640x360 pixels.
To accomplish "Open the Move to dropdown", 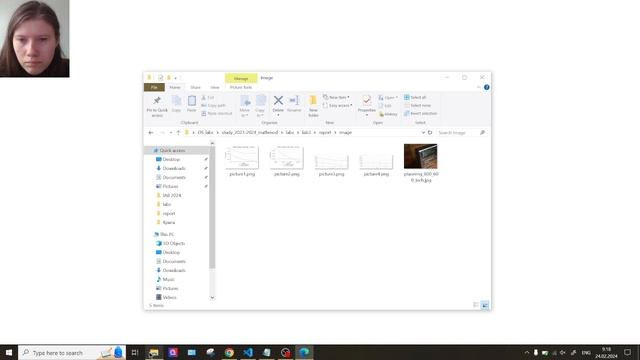I will pos(244,106).
